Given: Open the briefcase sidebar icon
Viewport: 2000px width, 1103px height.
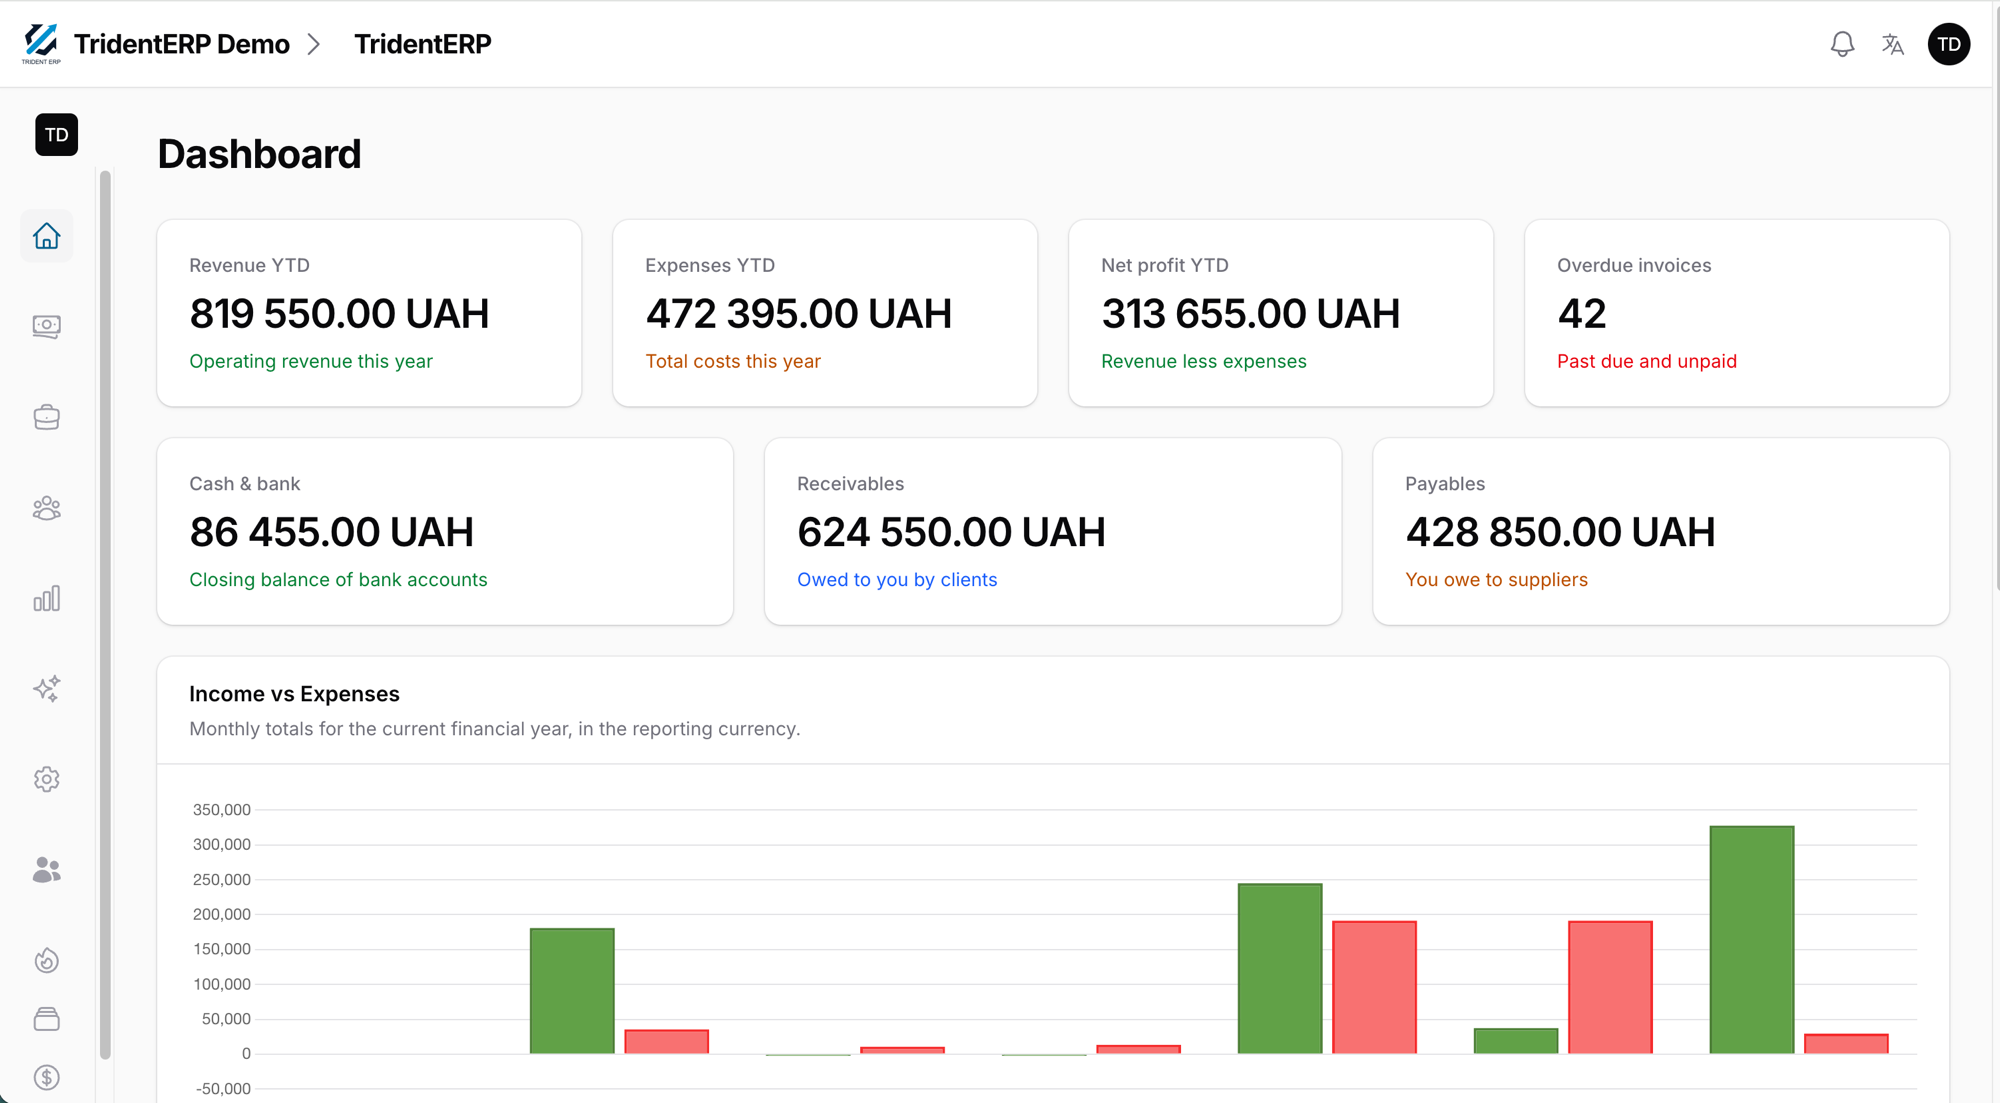Looking at the screenshot, I should pyautogui.click(x=46, y=417).
